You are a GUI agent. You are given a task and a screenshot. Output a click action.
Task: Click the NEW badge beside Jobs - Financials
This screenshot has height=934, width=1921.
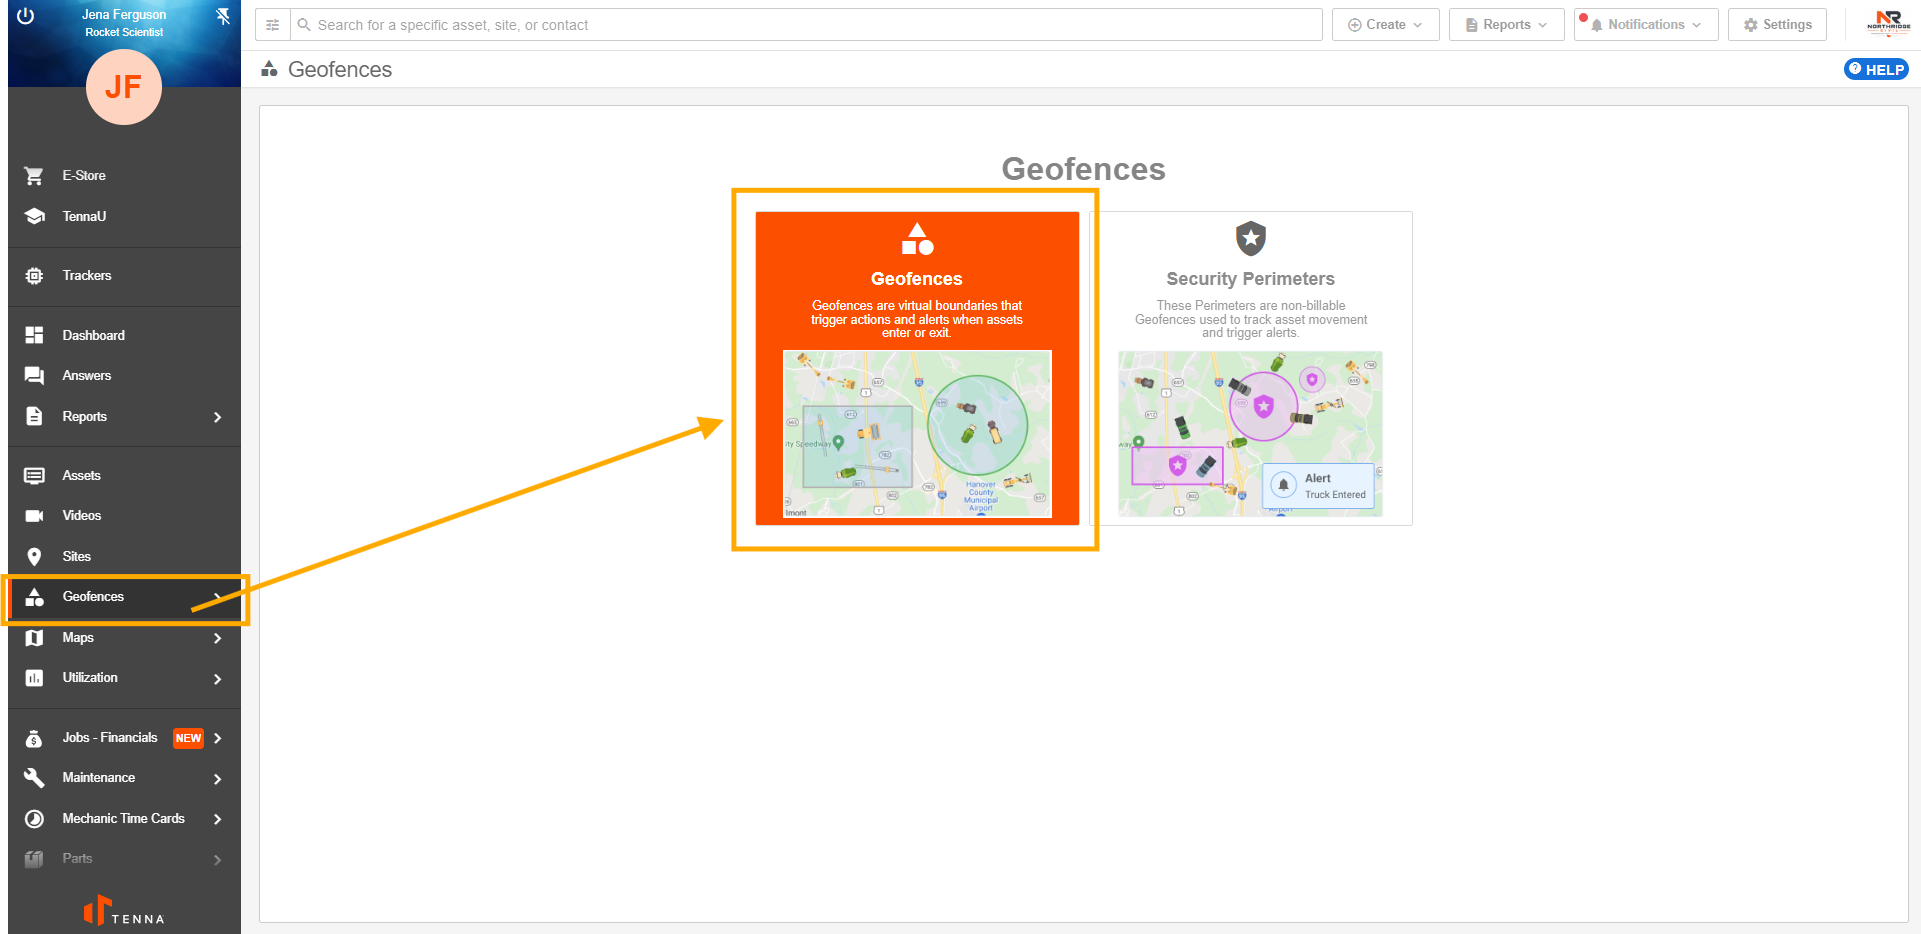[188, 738]
